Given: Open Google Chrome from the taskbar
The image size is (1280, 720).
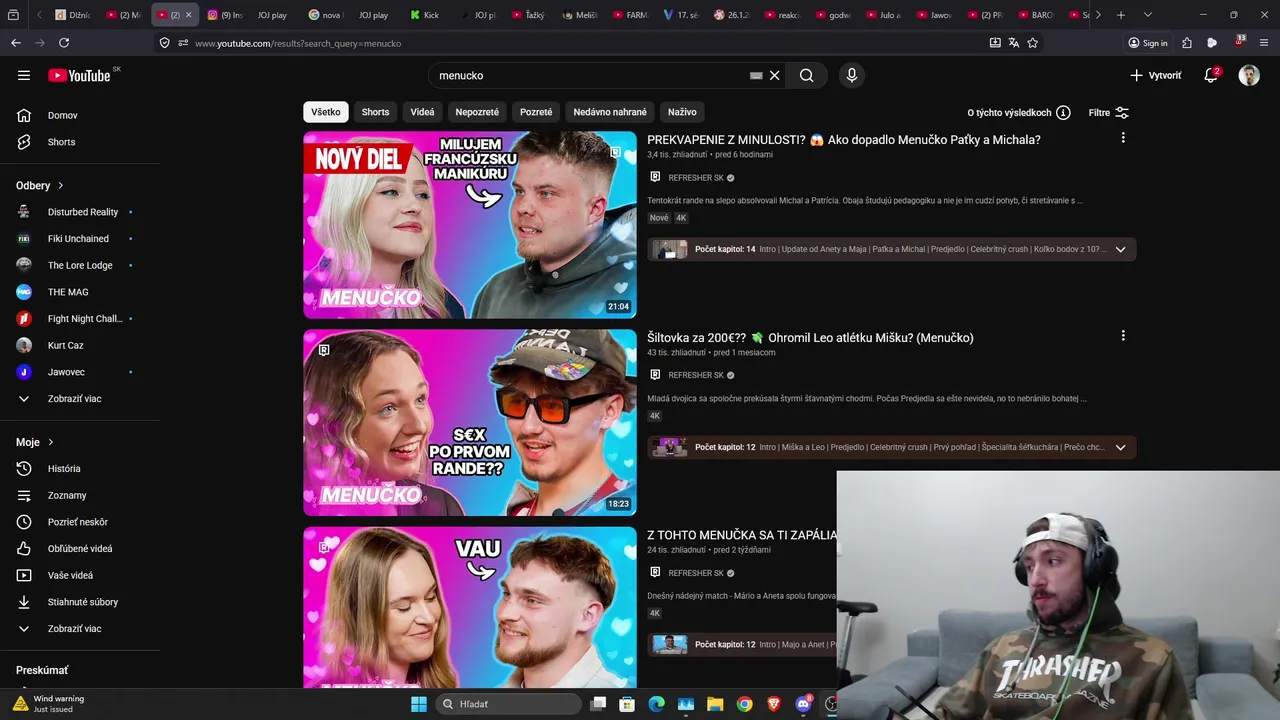Looking at the screenshot, I should click(745, 704).
